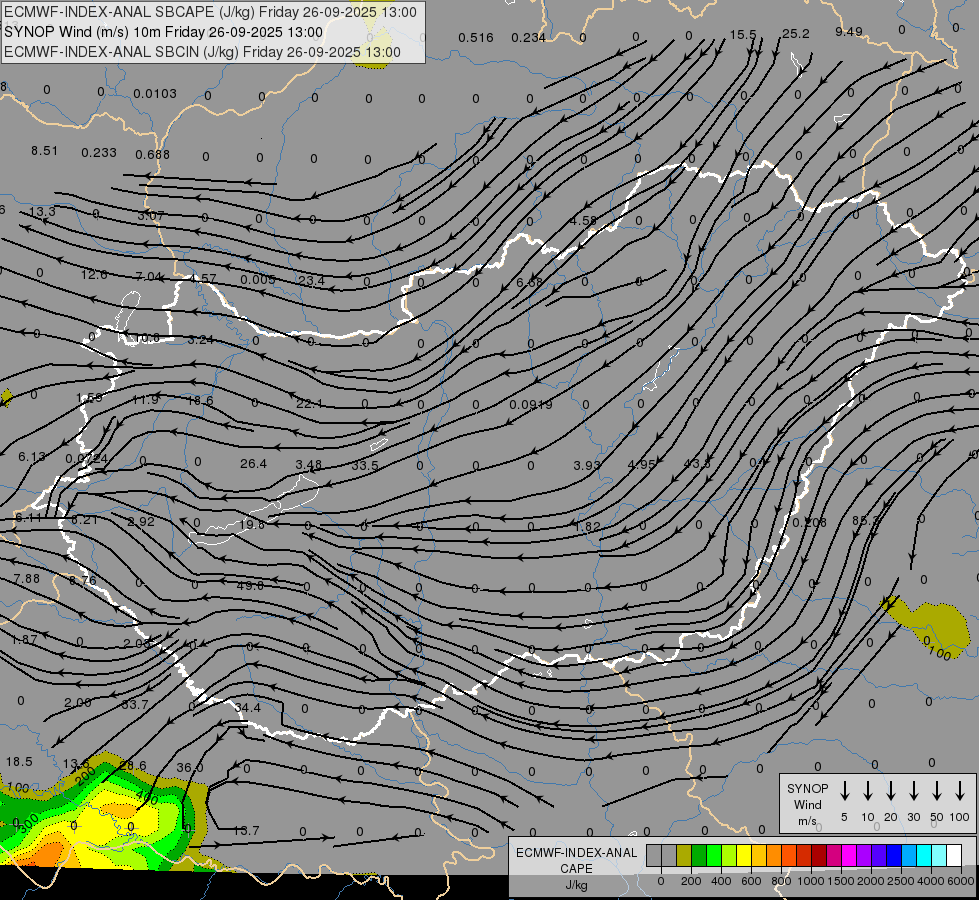Click the SBCIN title line
This screenshot has width=979, height=900.
[x=202, y=52]
